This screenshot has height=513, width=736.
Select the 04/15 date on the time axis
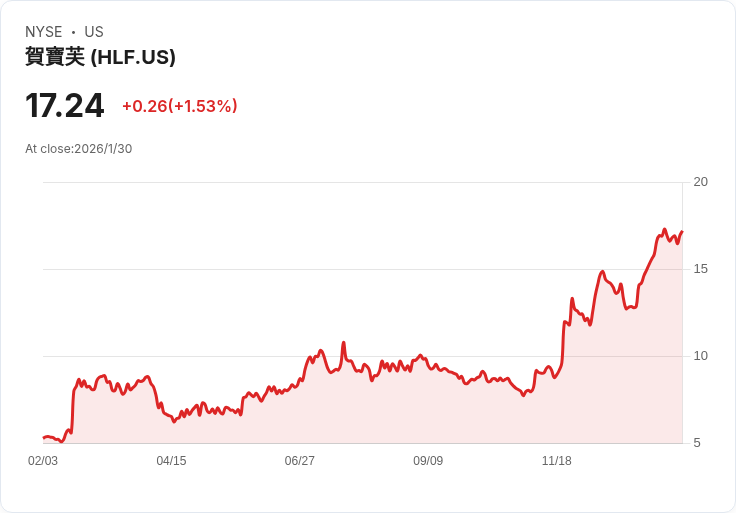tap(171, 461)
